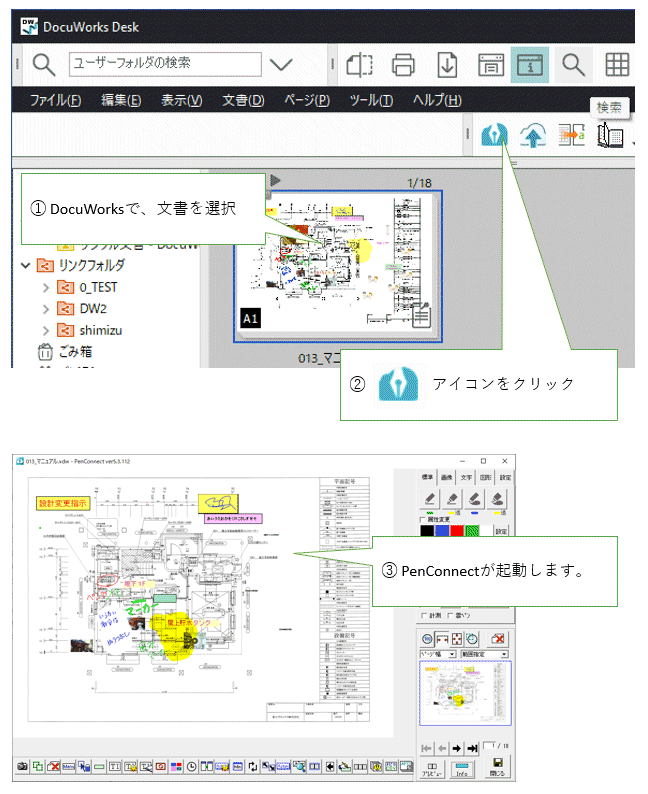The image size is (648, 794).
Task: Click the camera icon in PenConnect bottom toolbar
Action: point(22,766)
